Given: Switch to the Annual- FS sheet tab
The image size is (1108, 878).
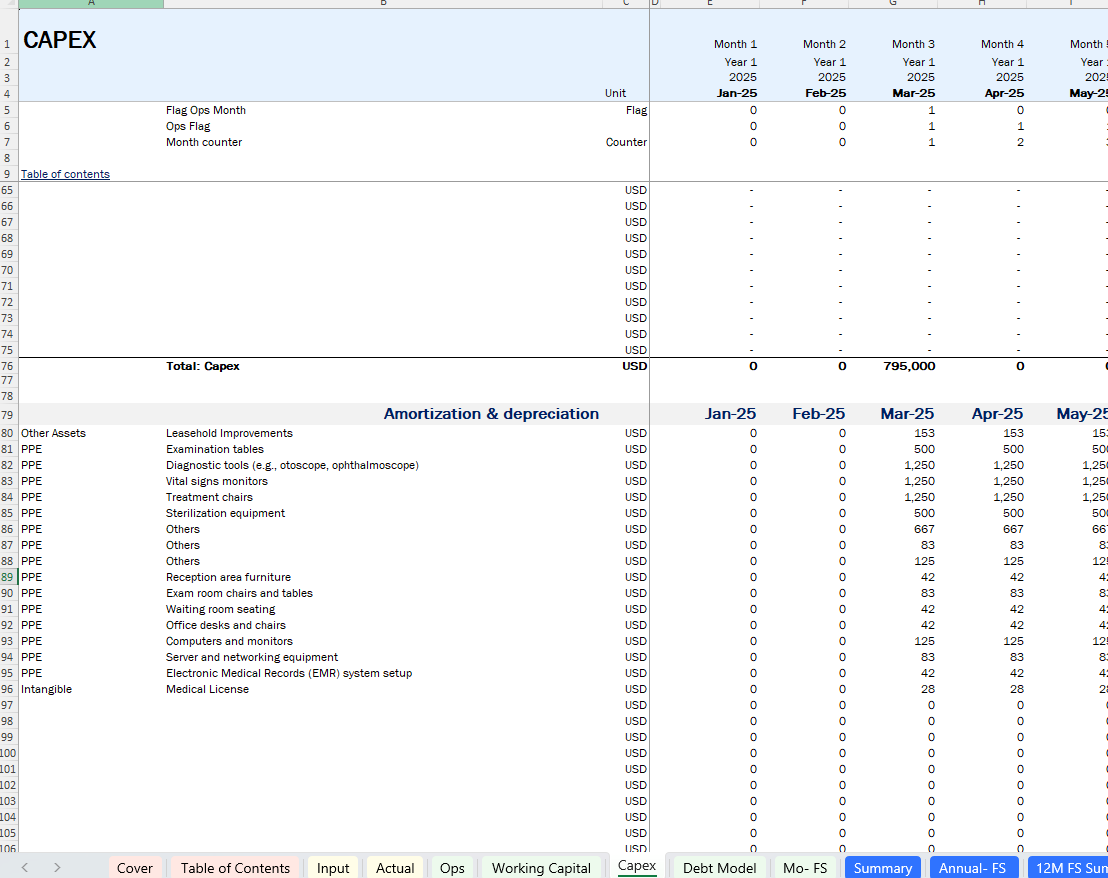Looking at the screenshot, I should point(972,867).
